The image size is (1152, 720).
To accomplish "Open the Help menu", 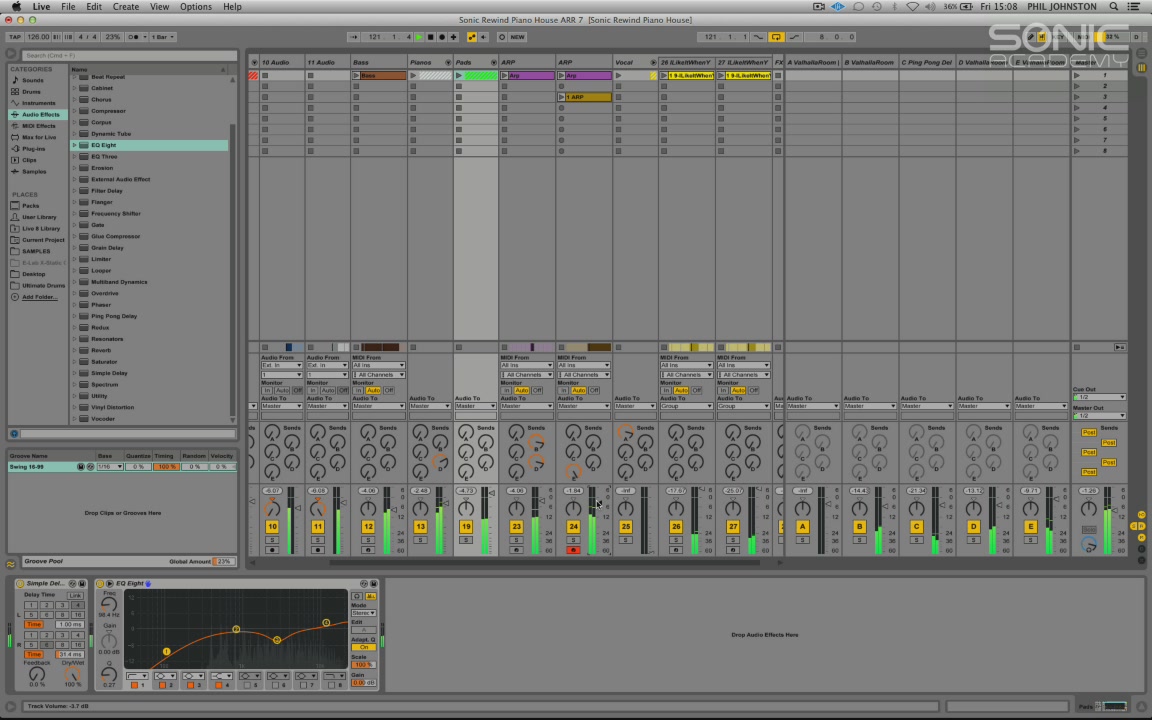I will [x=232, y=7].
